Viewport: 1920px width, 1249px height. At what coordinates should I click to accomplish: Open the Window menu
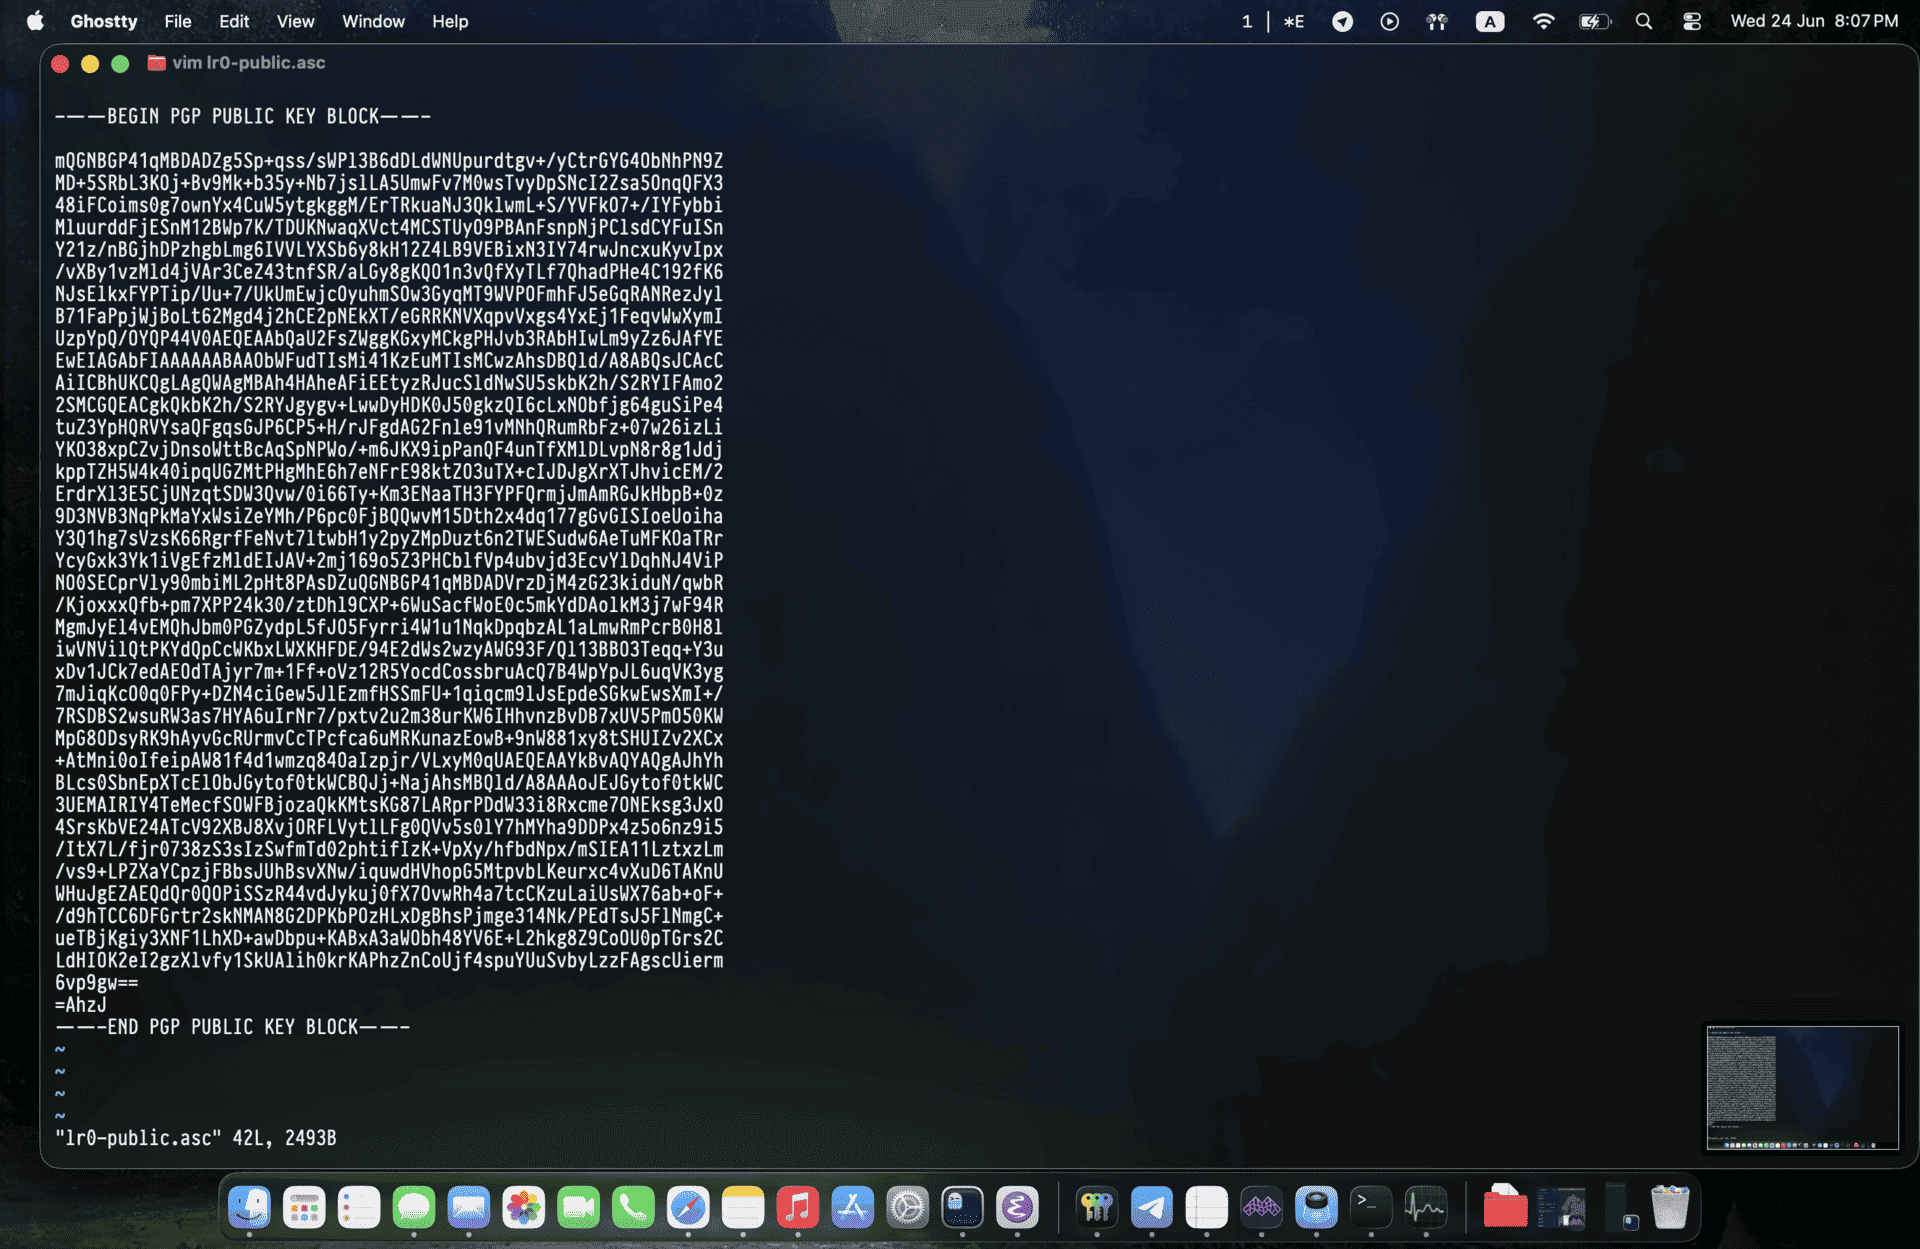[373, 21]
